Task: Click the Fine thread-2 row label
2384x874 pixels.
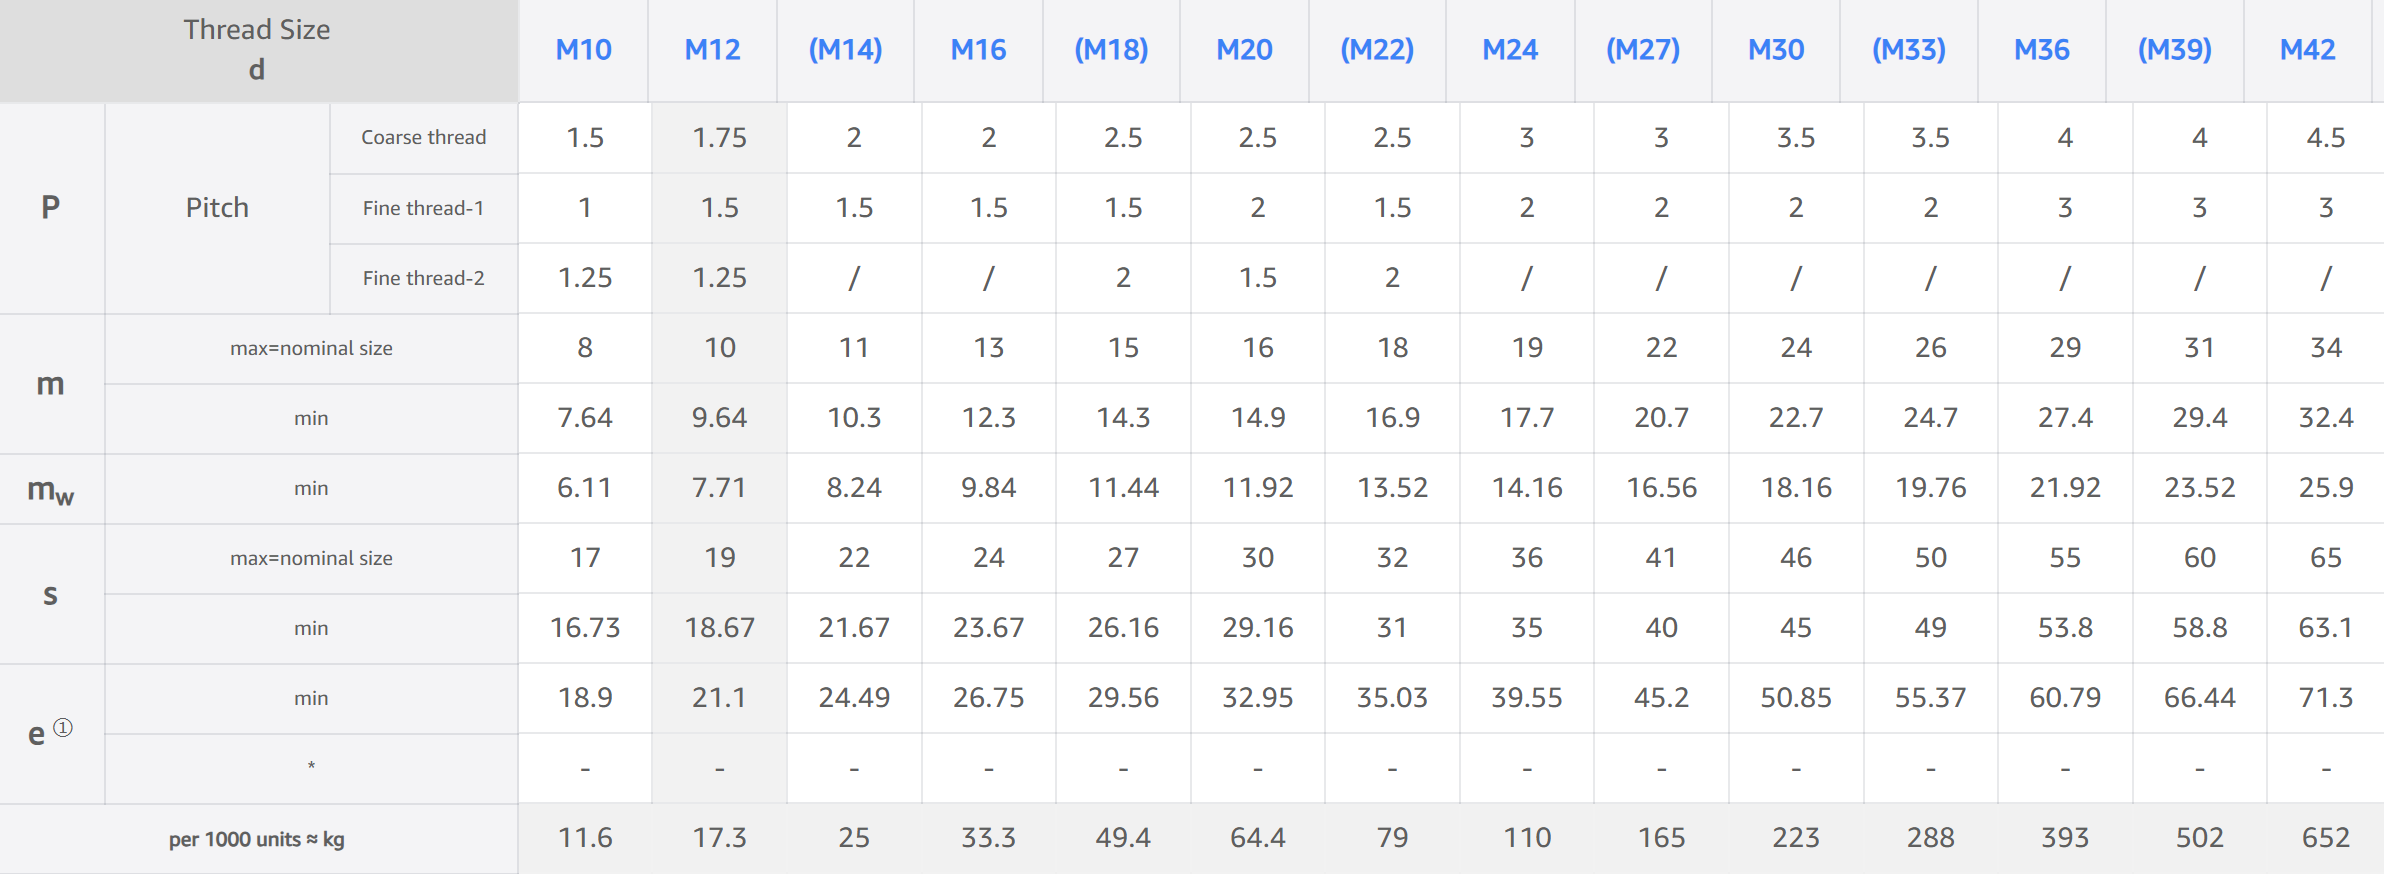Action: (x=423, y=278)
